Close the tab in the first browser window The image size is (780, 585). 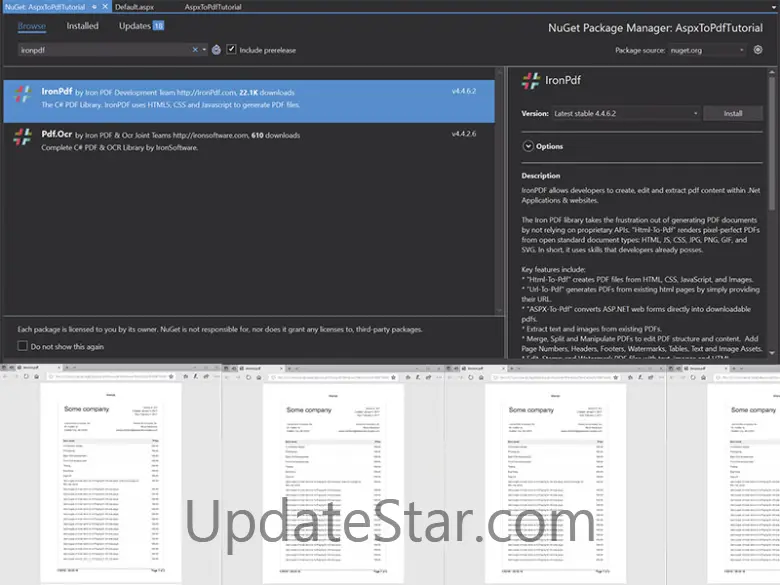point(59,368)
